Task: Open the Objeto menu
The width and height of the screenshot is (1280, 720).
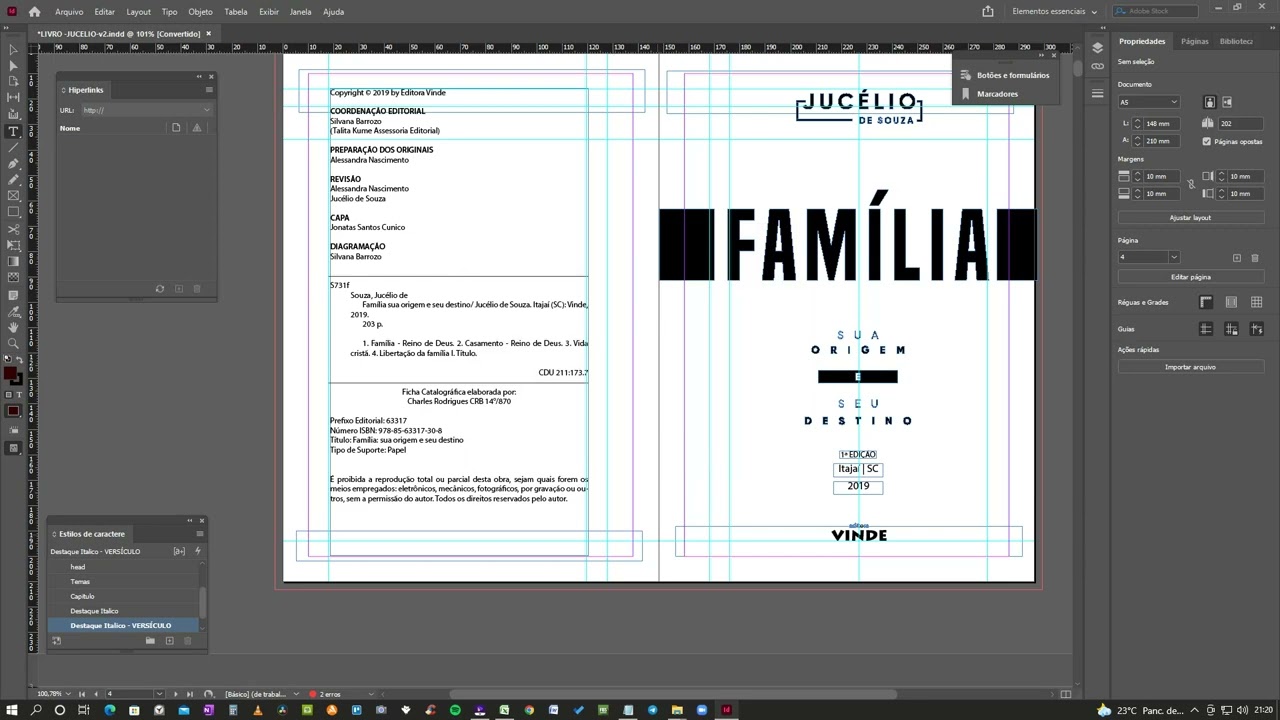Action: (200, 12)
